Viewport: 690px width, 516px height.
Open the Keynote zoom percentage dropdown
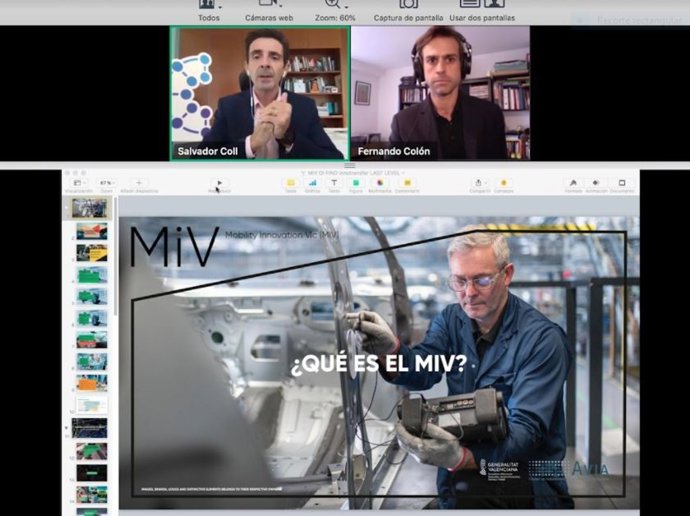click(x=107, y=183)
